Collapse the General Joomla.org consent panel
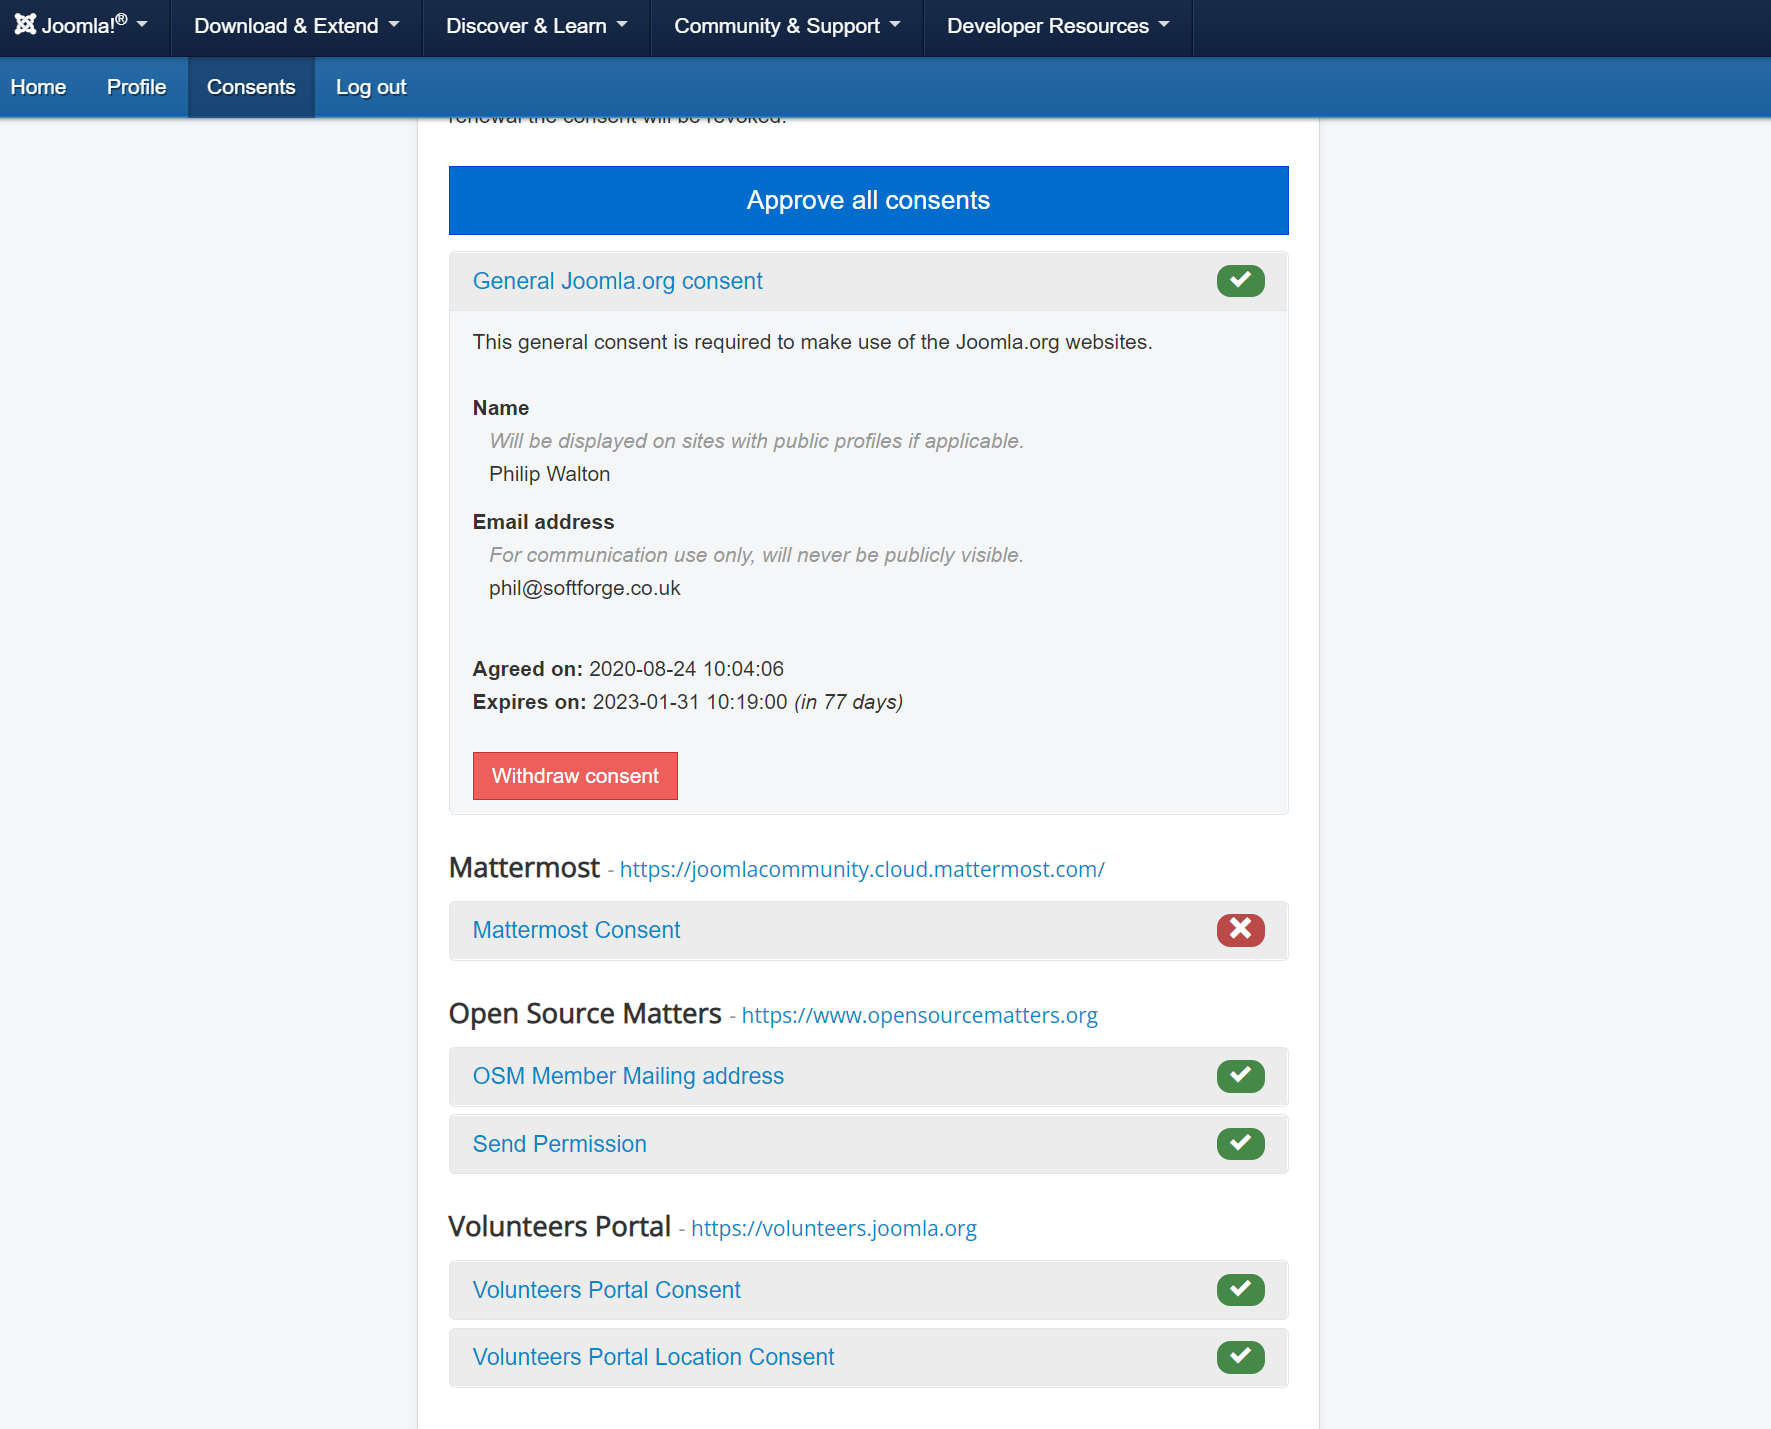 coord(617,281)
